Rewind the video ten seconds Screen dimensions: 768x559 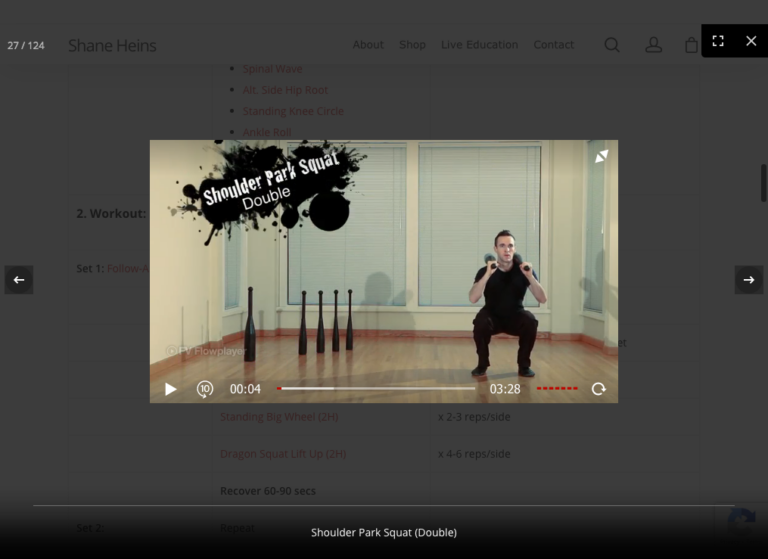205,389
